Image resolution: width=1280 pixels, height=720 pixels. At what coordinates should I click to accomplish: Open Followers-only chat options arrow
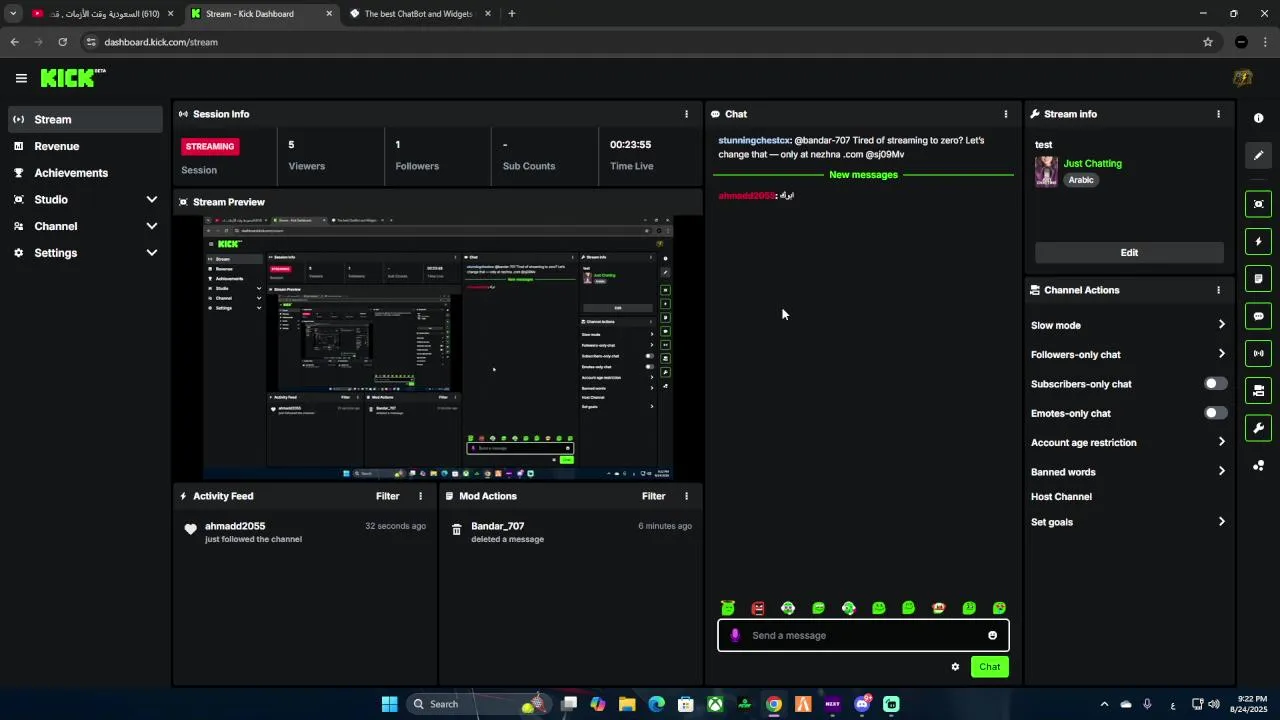pyautogui.click(x=1221, y=354)
